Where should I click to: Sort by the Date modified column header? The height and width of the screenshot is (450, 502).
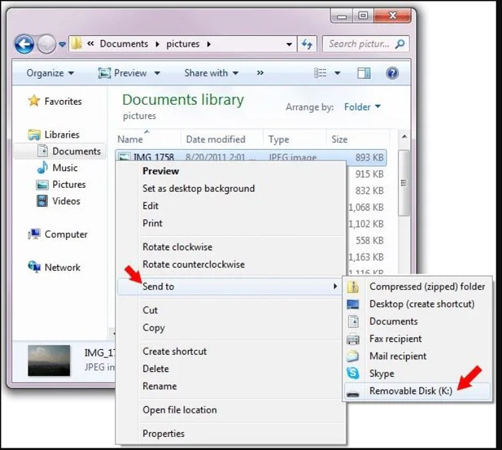(216, 139)
